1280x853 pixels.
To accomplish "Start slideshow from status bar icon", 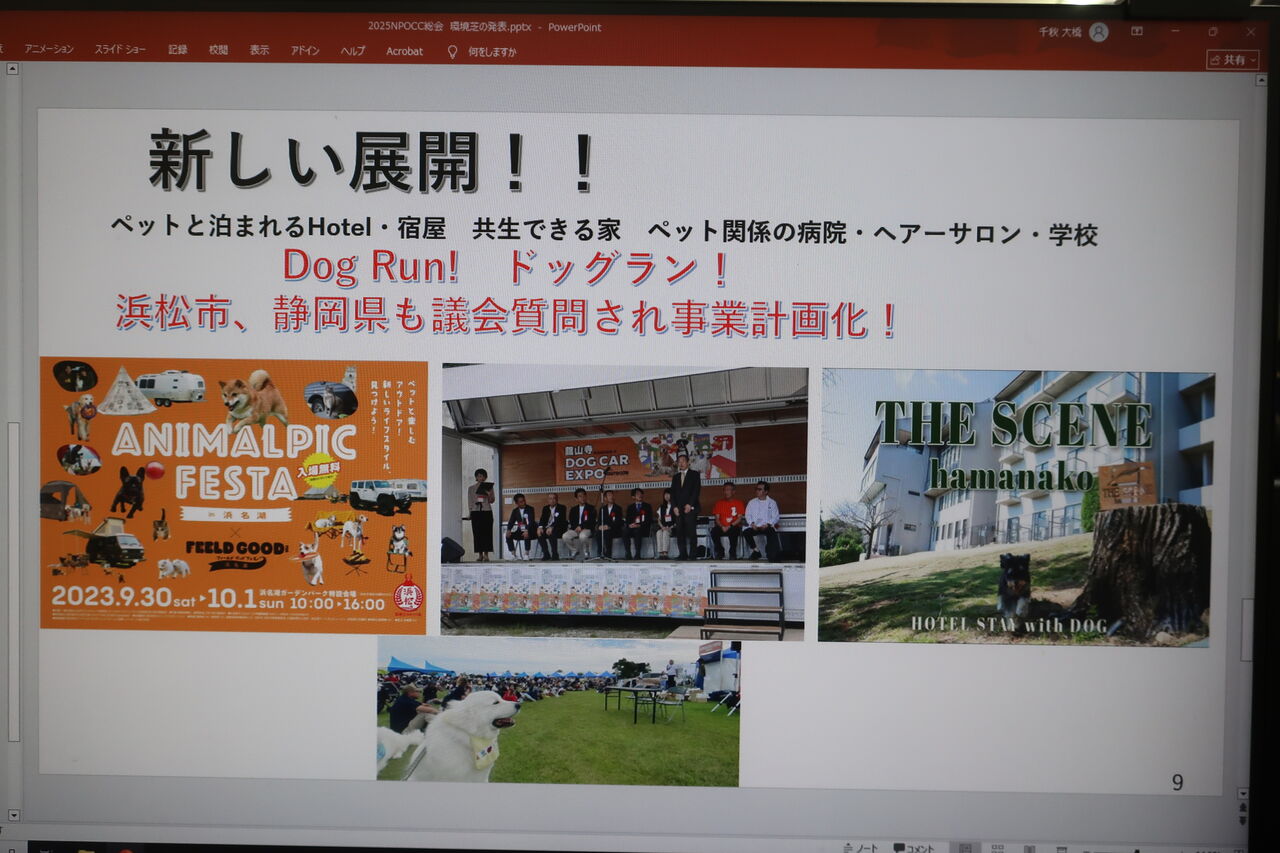I will [1062, 848].
